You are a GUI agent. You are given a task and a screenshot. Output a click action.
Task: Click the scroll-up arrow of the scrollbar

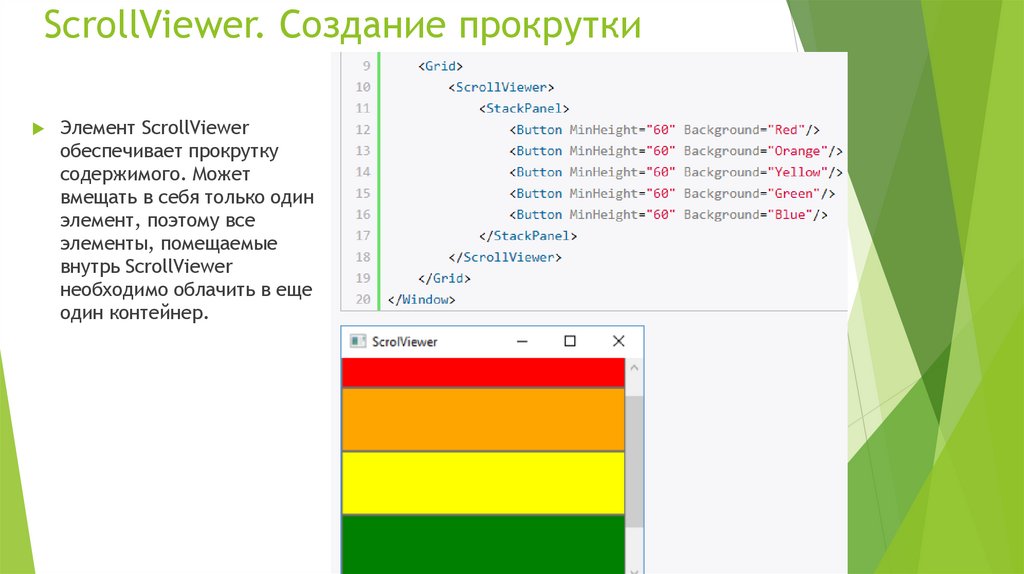[634, 368]
